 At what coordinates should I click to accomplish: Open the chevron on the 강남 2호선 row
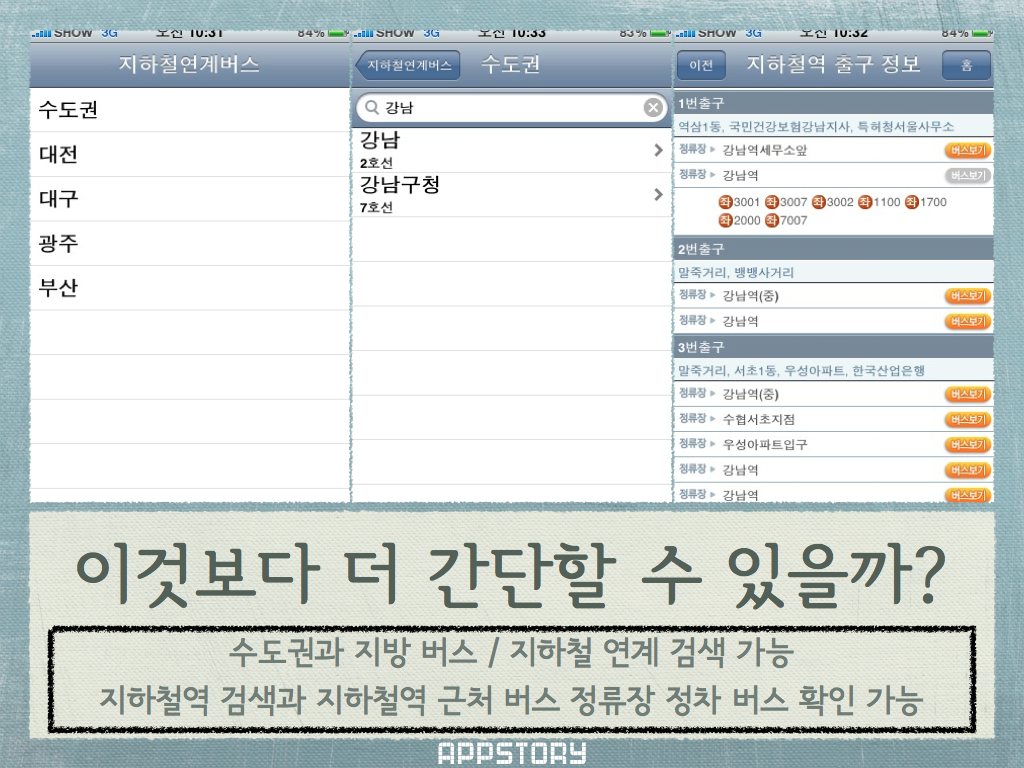pos(658,150)
